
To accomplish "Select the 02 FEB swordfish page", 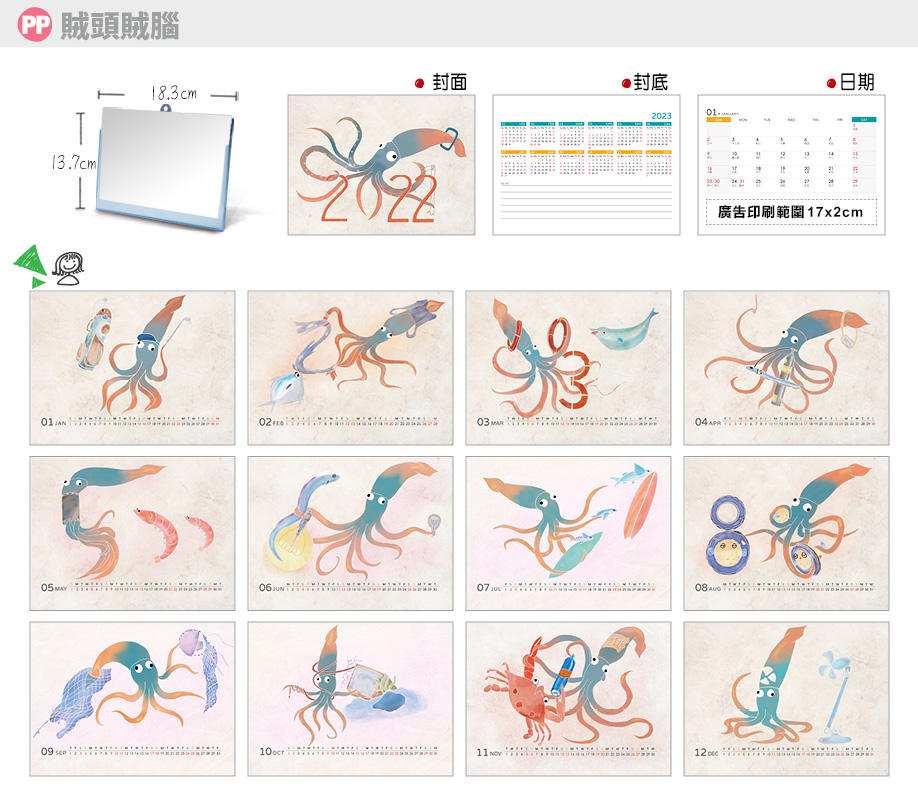I will tap(350, 367).
